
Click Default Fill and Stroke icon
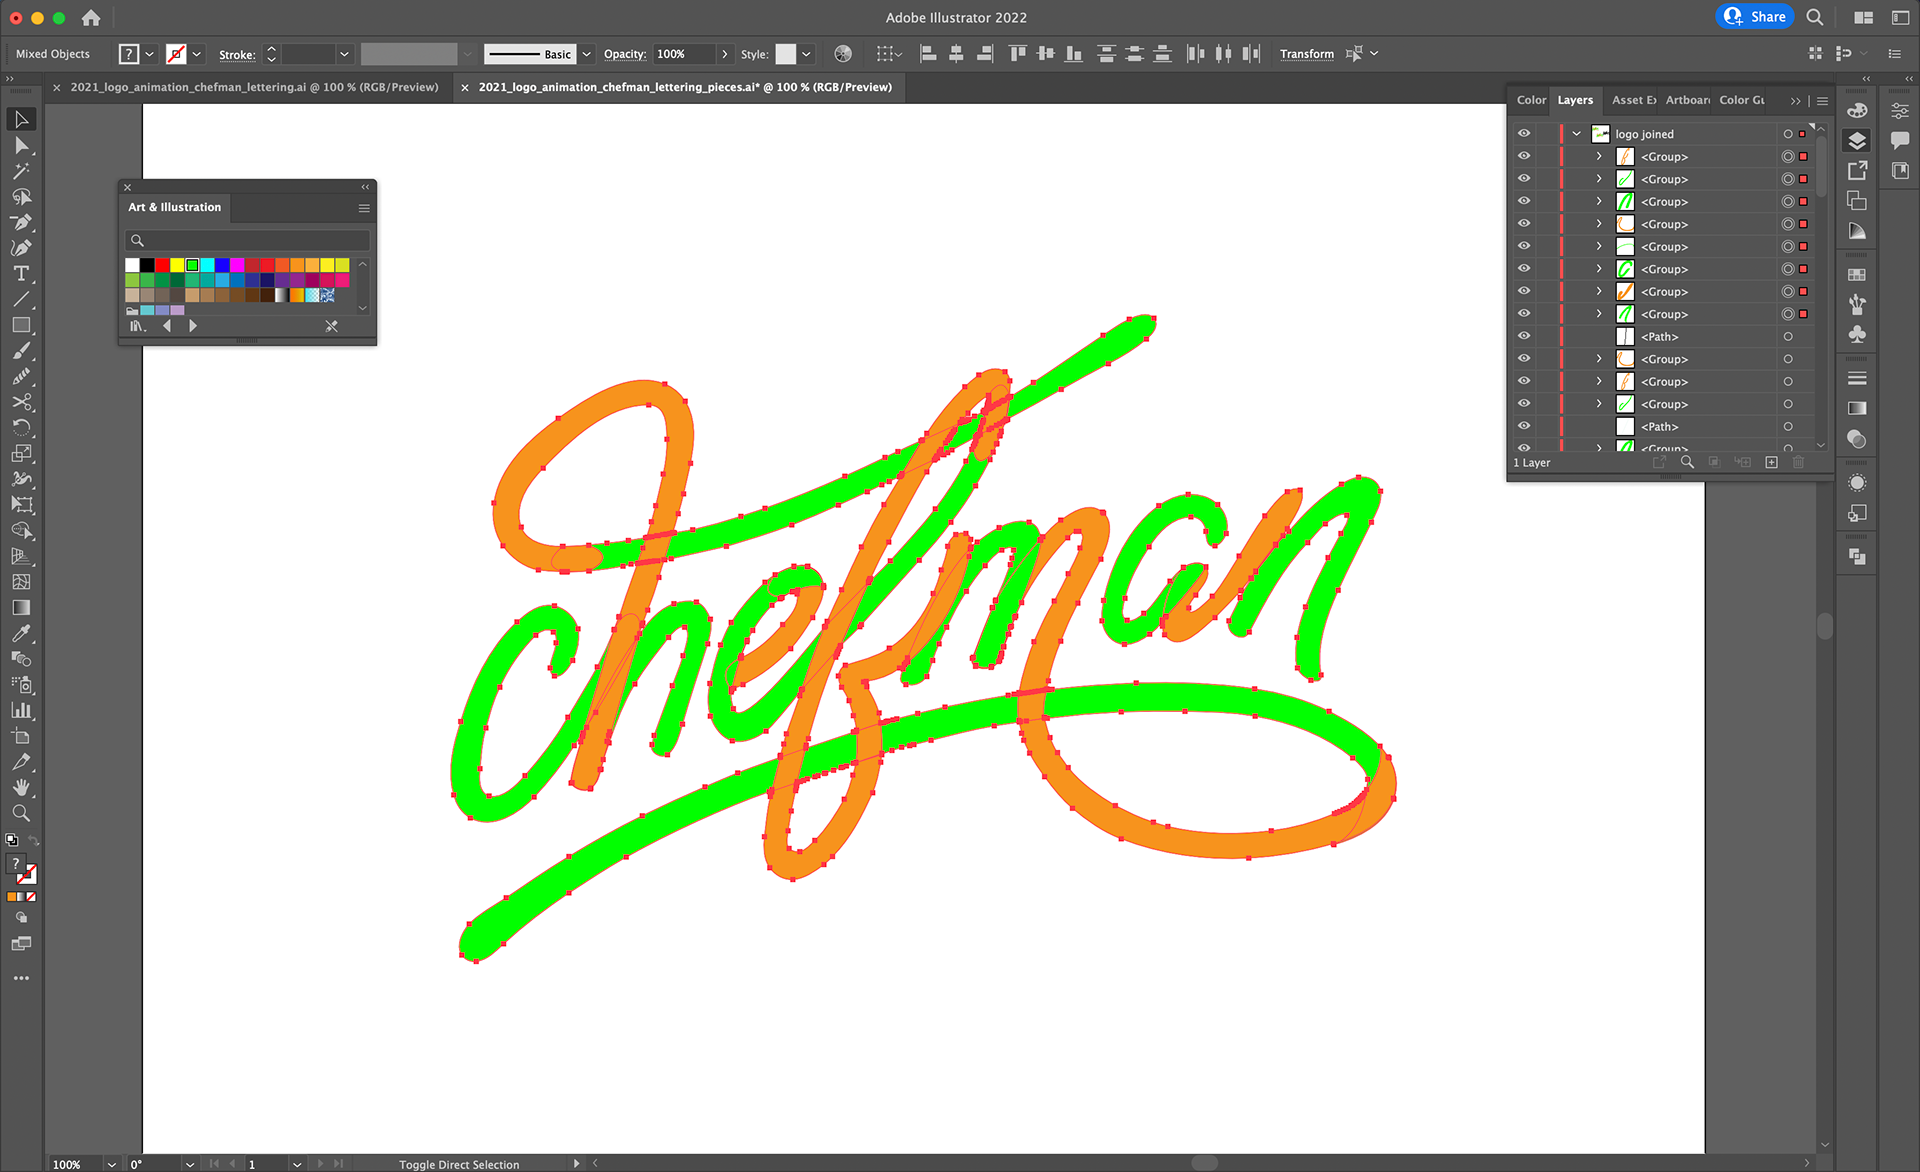11,841
